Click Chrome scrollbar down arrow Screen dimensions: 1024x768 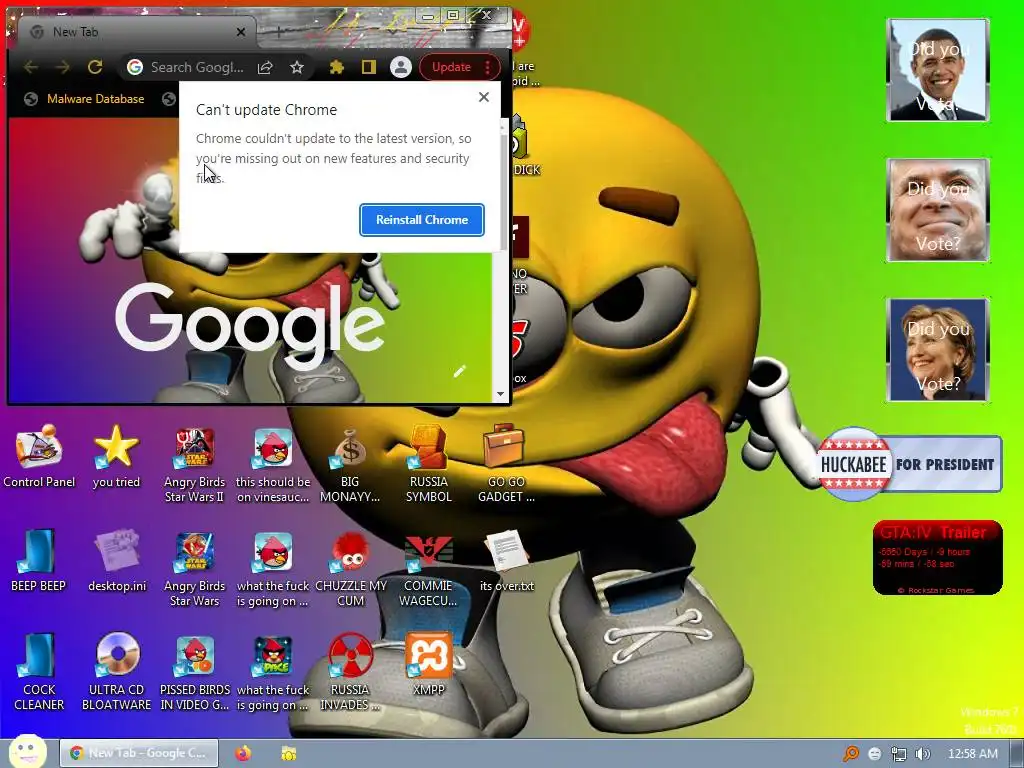(500, 394)
